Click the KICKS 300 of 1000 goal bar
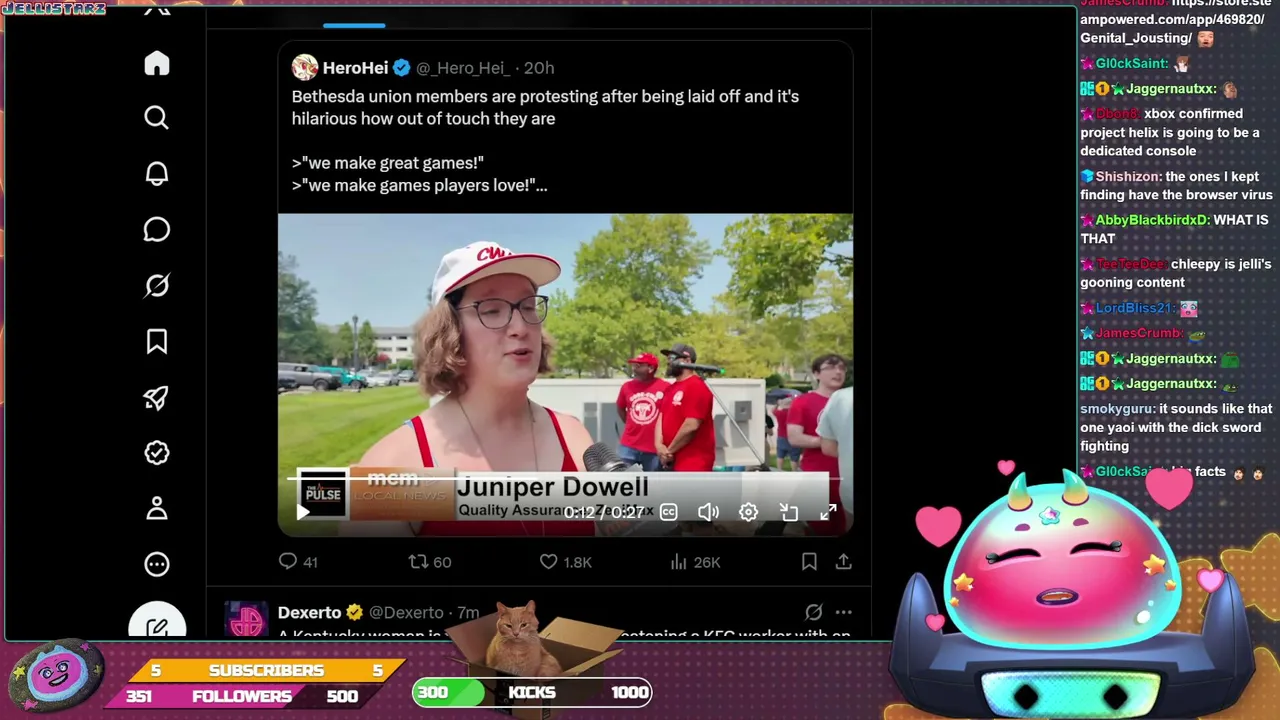 click(x=532, y=692)
